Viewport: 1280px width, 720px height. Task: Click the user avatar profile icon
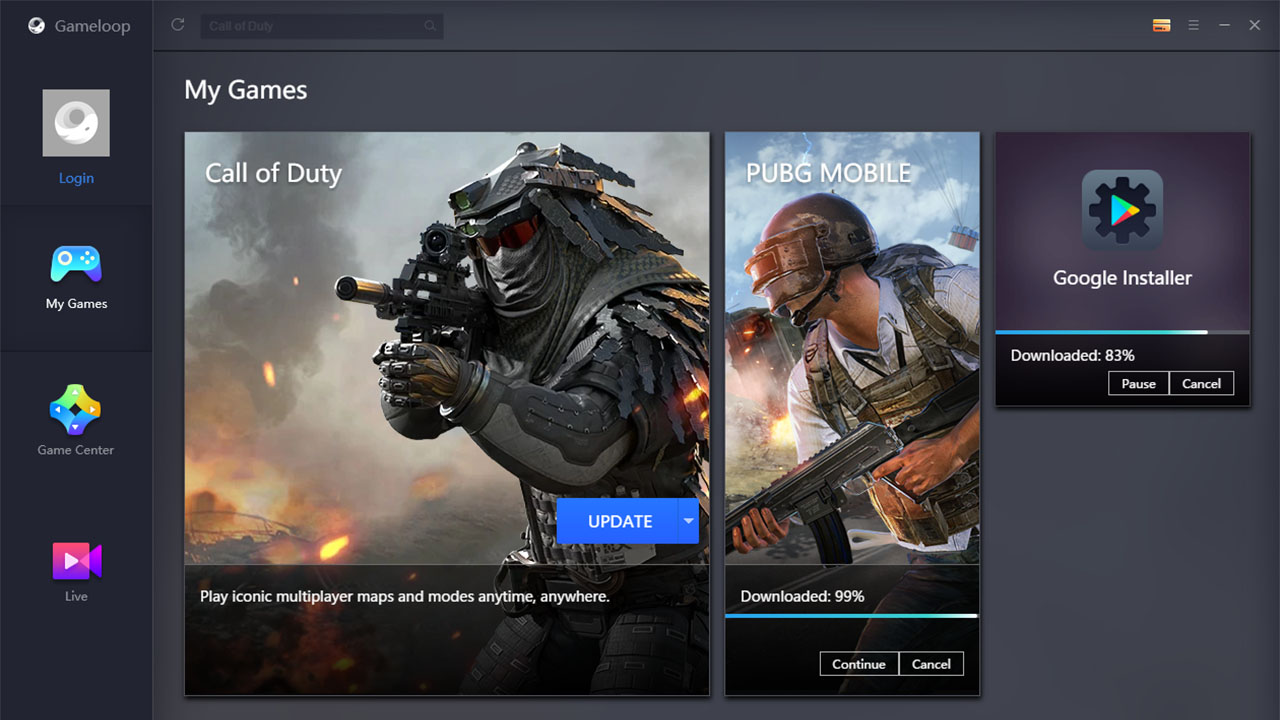click(x=76, y=123)
